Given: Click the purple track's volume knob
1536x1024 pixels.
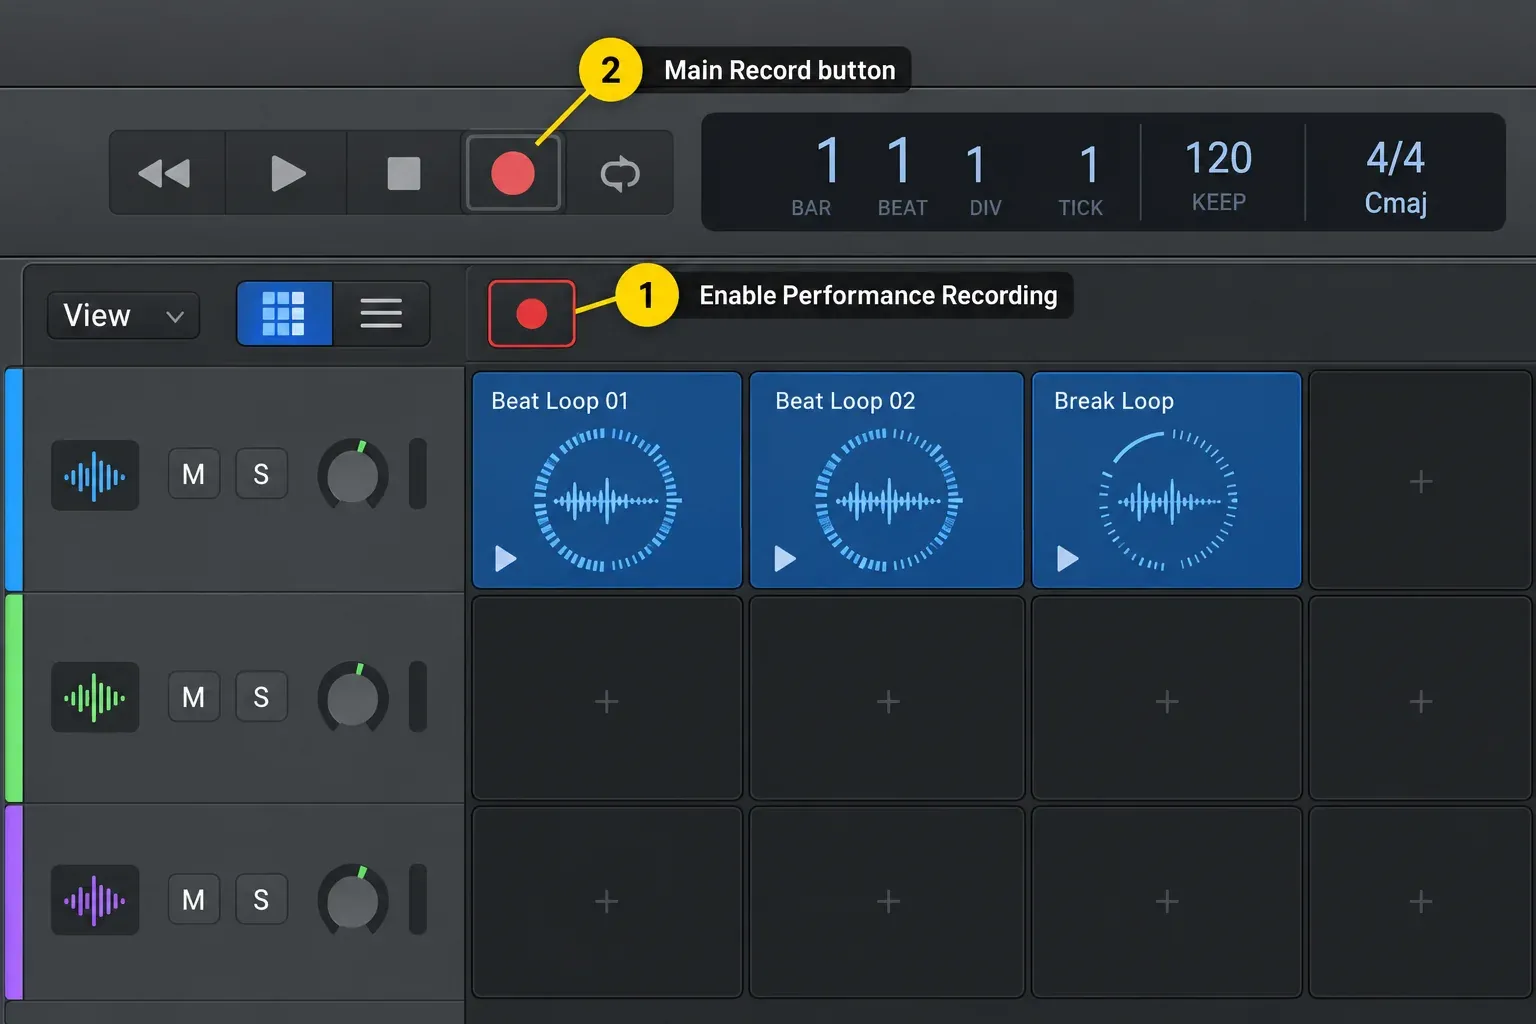Looking at the screenshot, I should click(353, 901).
